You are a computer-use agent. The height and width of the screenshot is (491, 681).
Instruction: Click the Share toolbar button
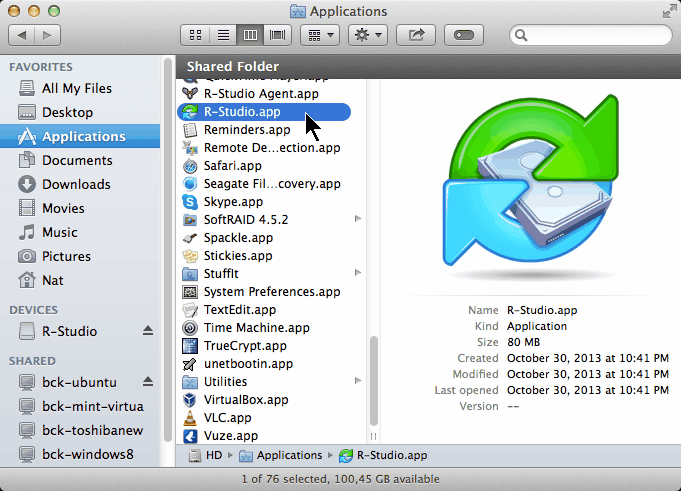(x=416, y=35)
